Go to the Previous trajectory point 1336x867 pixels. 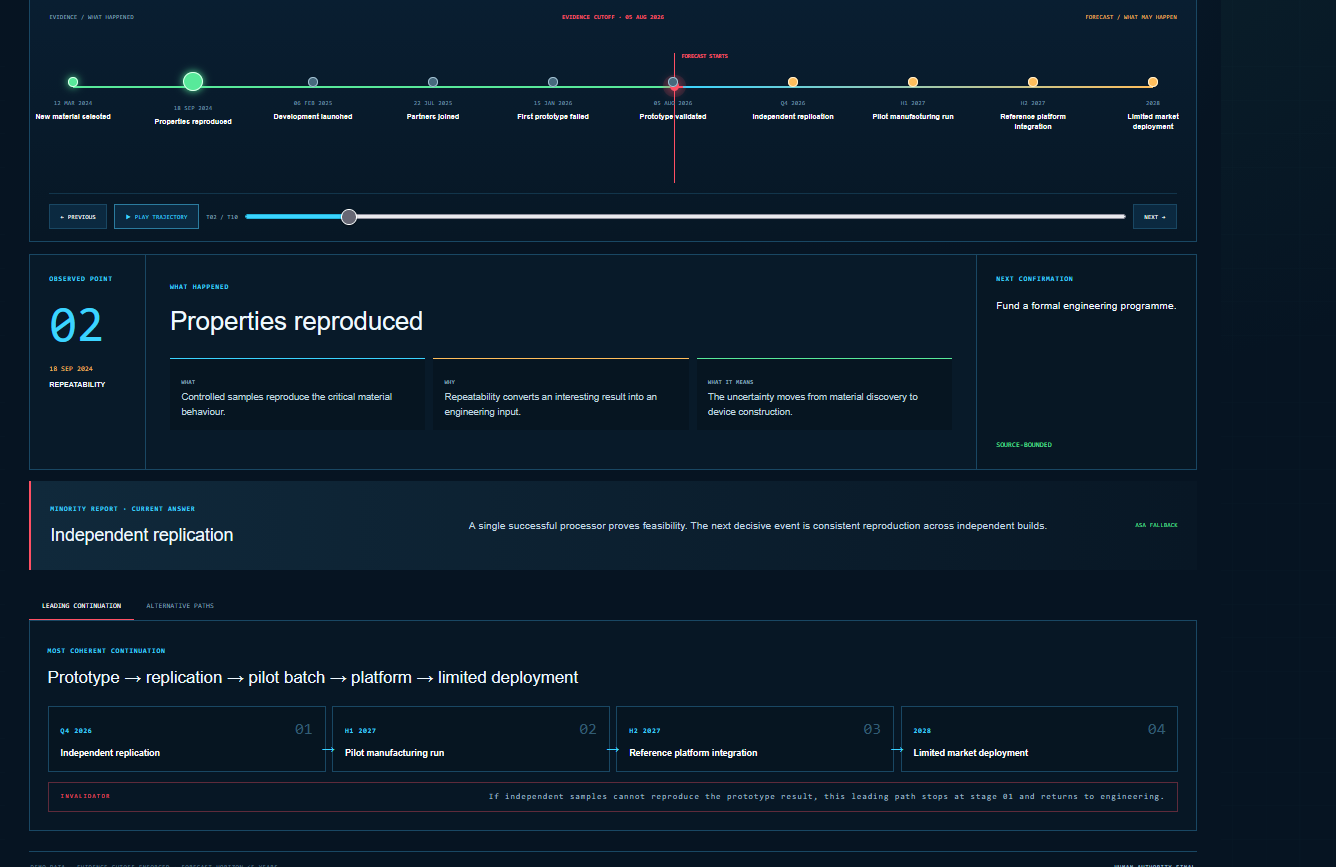pos(78,216)
